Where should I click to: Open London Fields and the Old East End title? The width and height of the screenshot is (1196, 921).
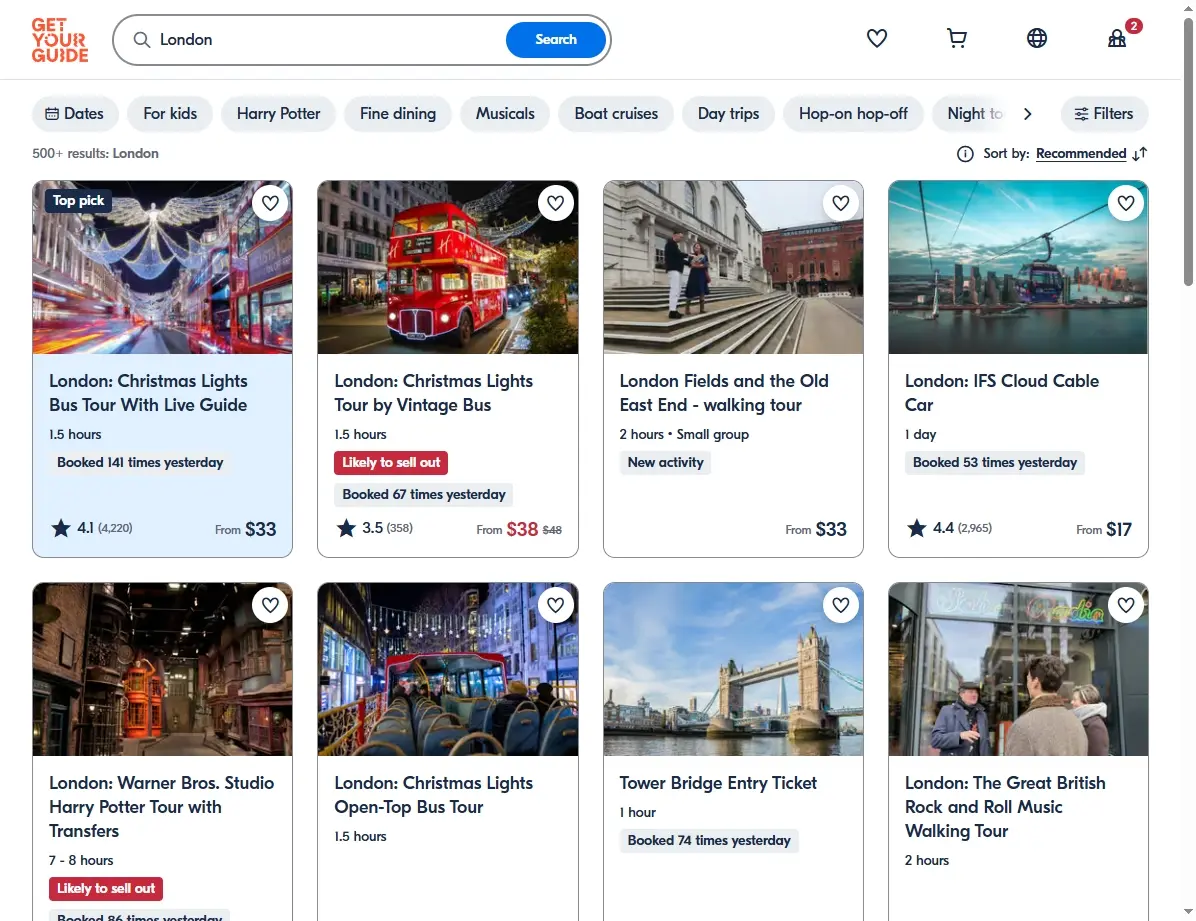724,393
